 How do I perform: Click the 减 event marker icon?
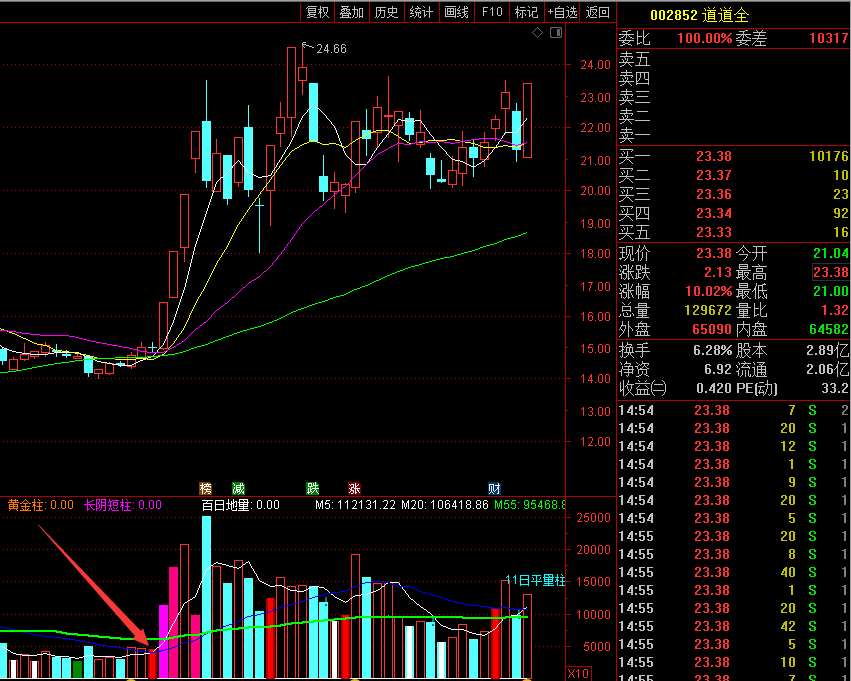click(238, 488)
